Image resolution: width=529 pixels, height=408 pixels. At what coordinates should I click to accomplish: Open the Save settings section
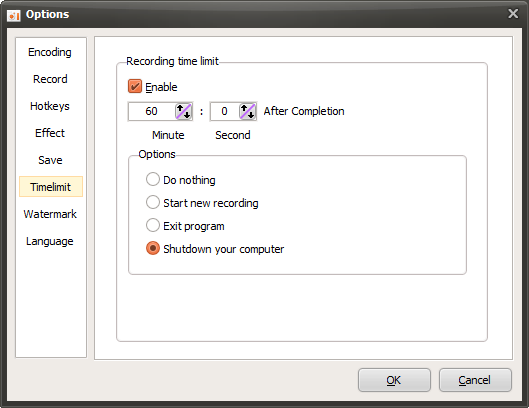pos(50,160)
